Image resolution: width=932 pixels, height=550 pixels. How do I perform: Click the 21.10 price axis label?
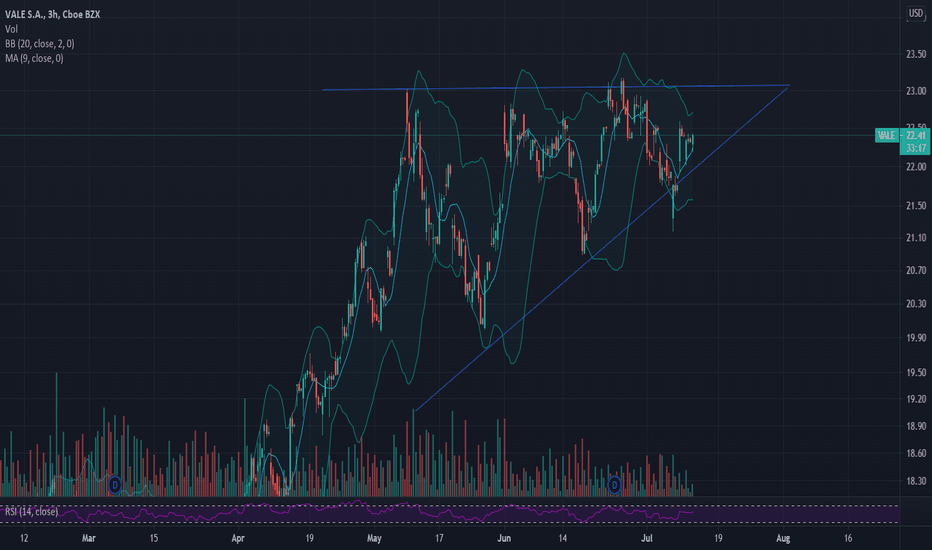click(x=915, y=238)
